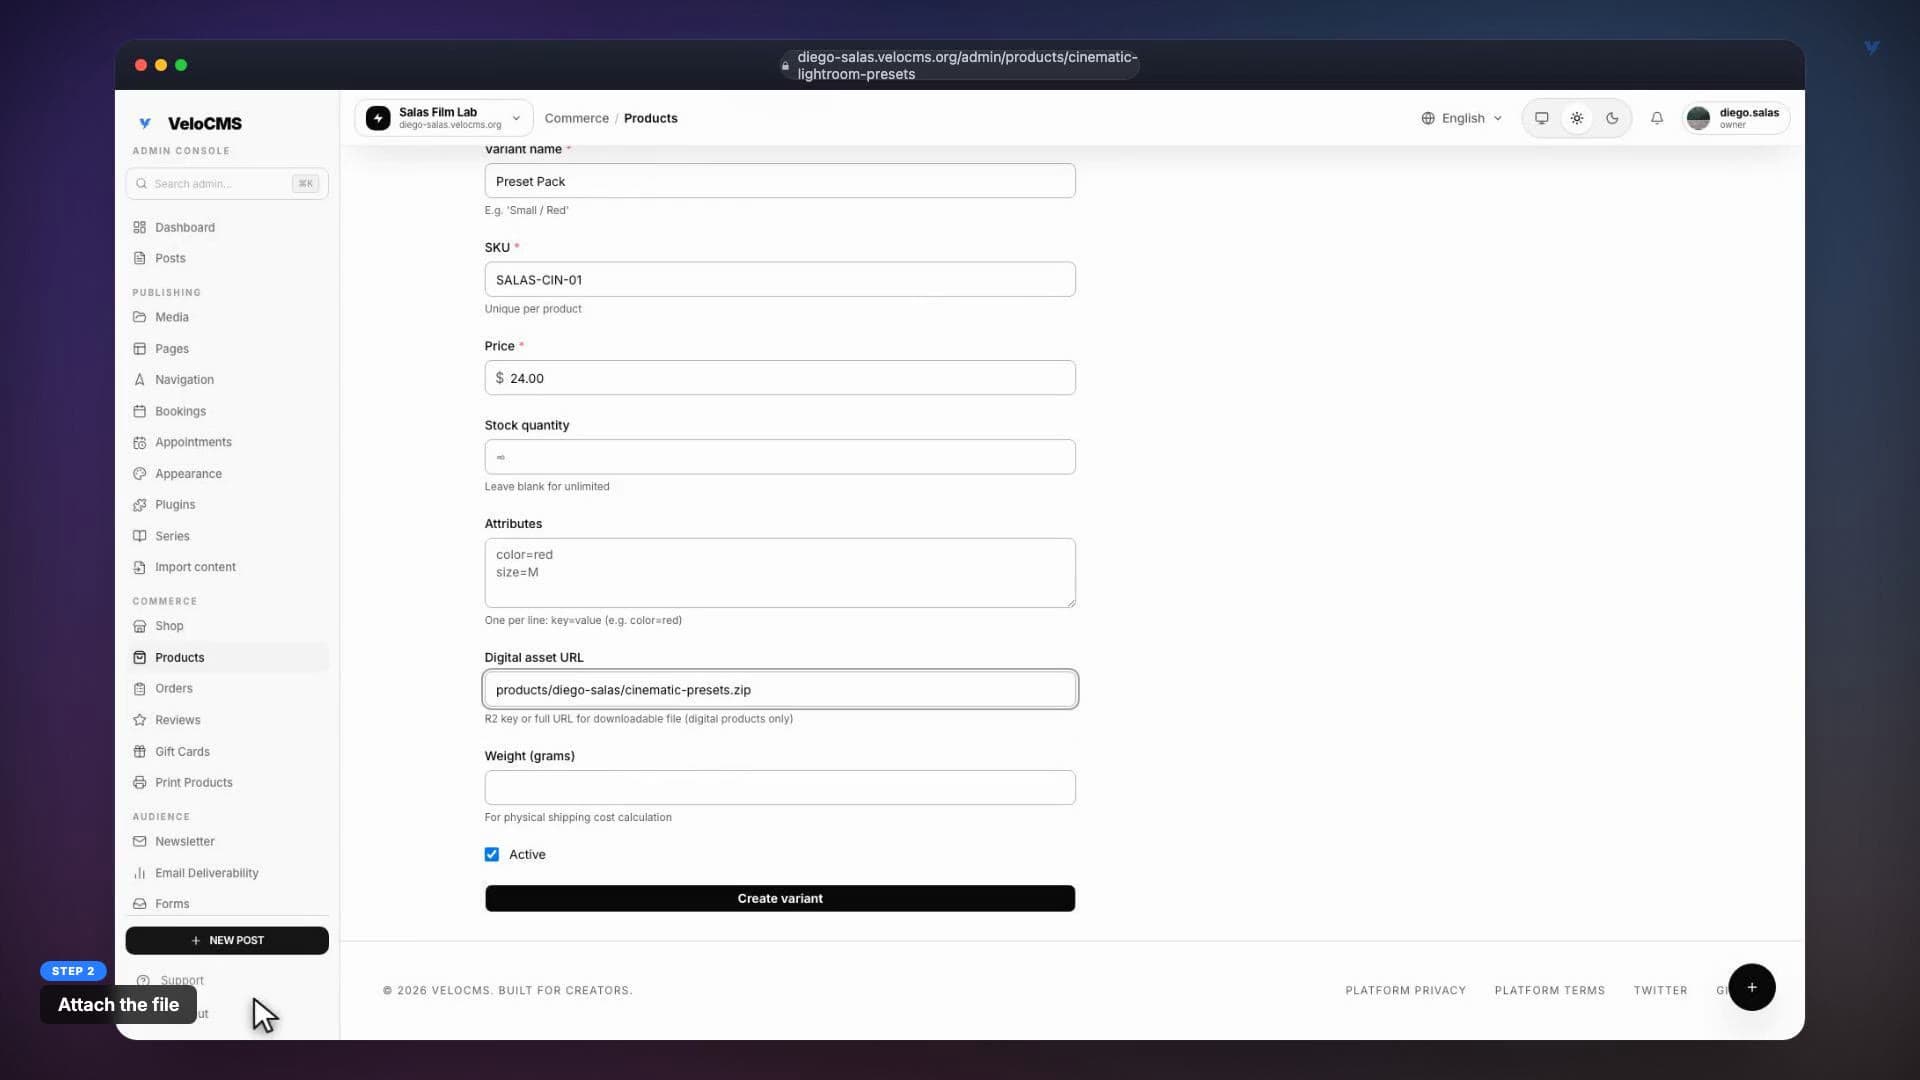Click the Products breadcrumb
Viewport: 1920px width, 1080px height.
[650, 118]
